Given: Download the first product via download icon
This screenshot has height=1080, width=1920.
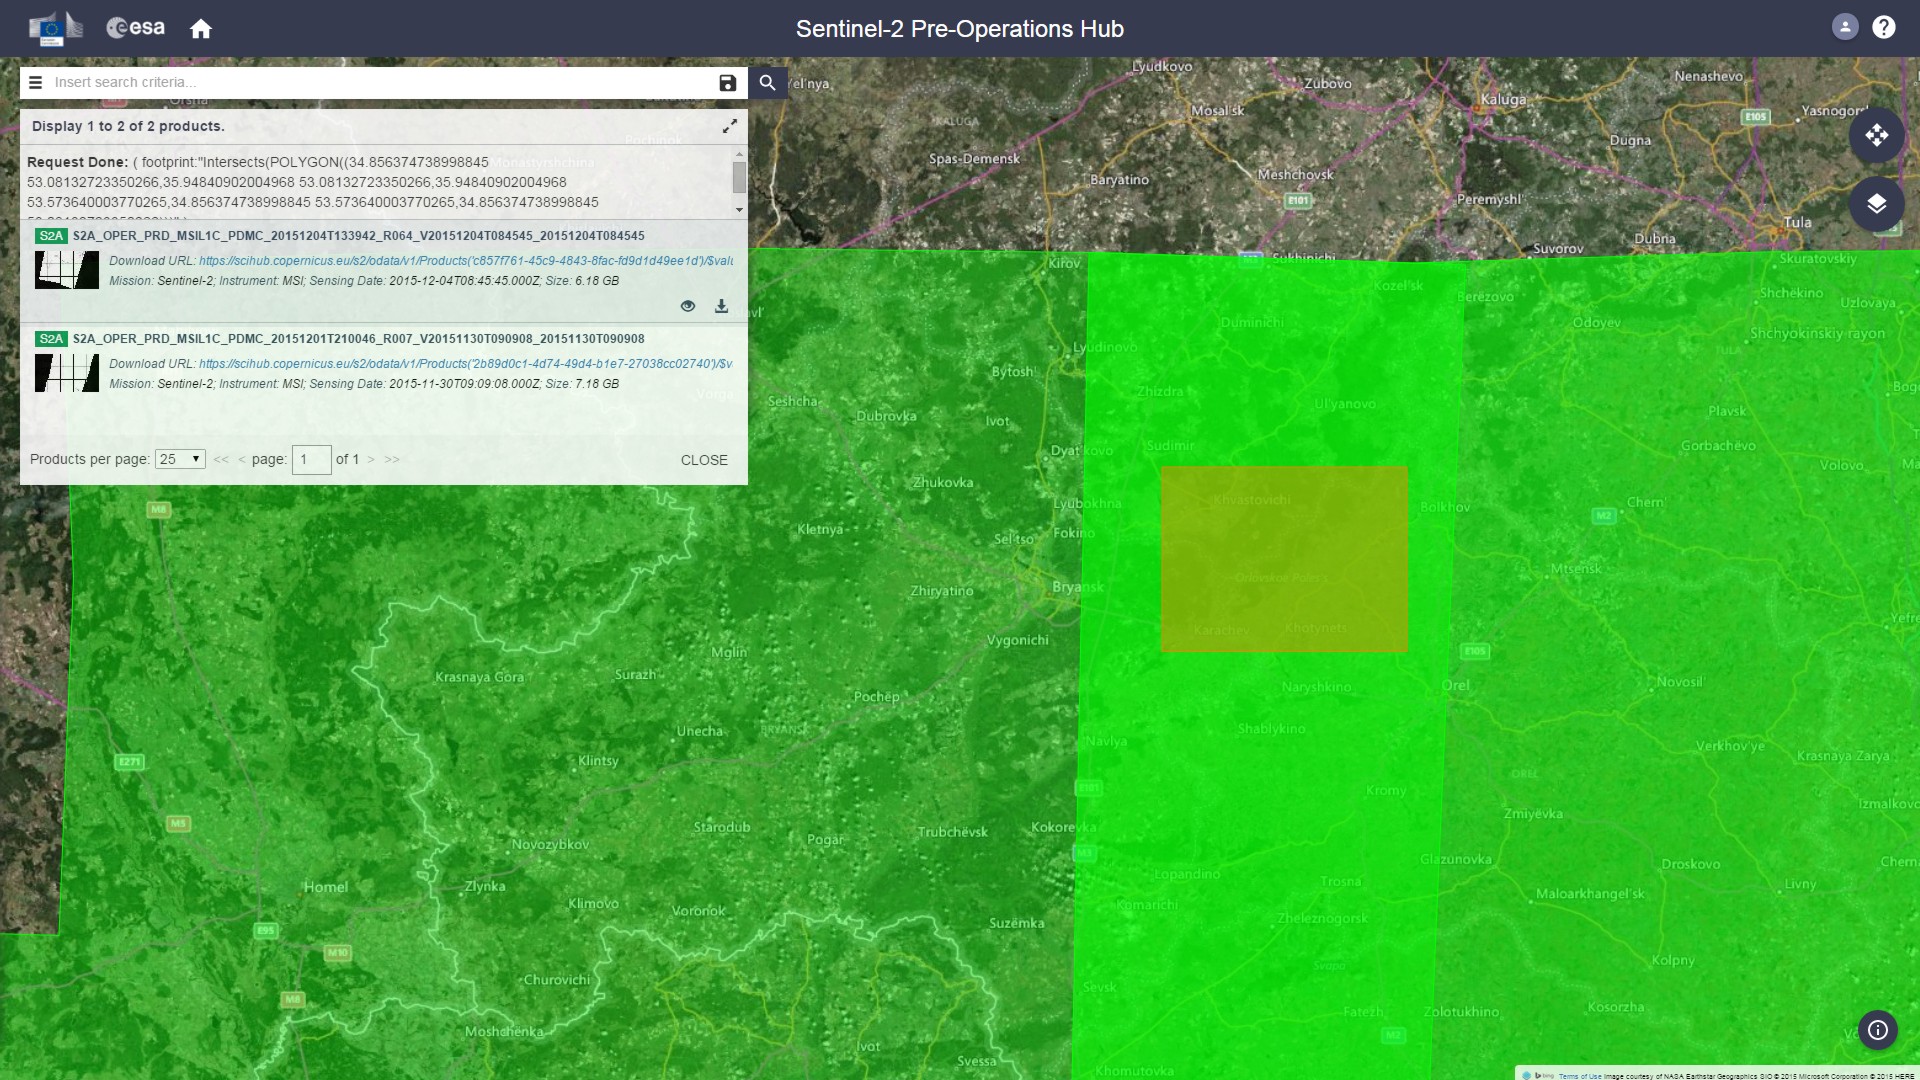Looking at the screenshot, I should 721,306.
